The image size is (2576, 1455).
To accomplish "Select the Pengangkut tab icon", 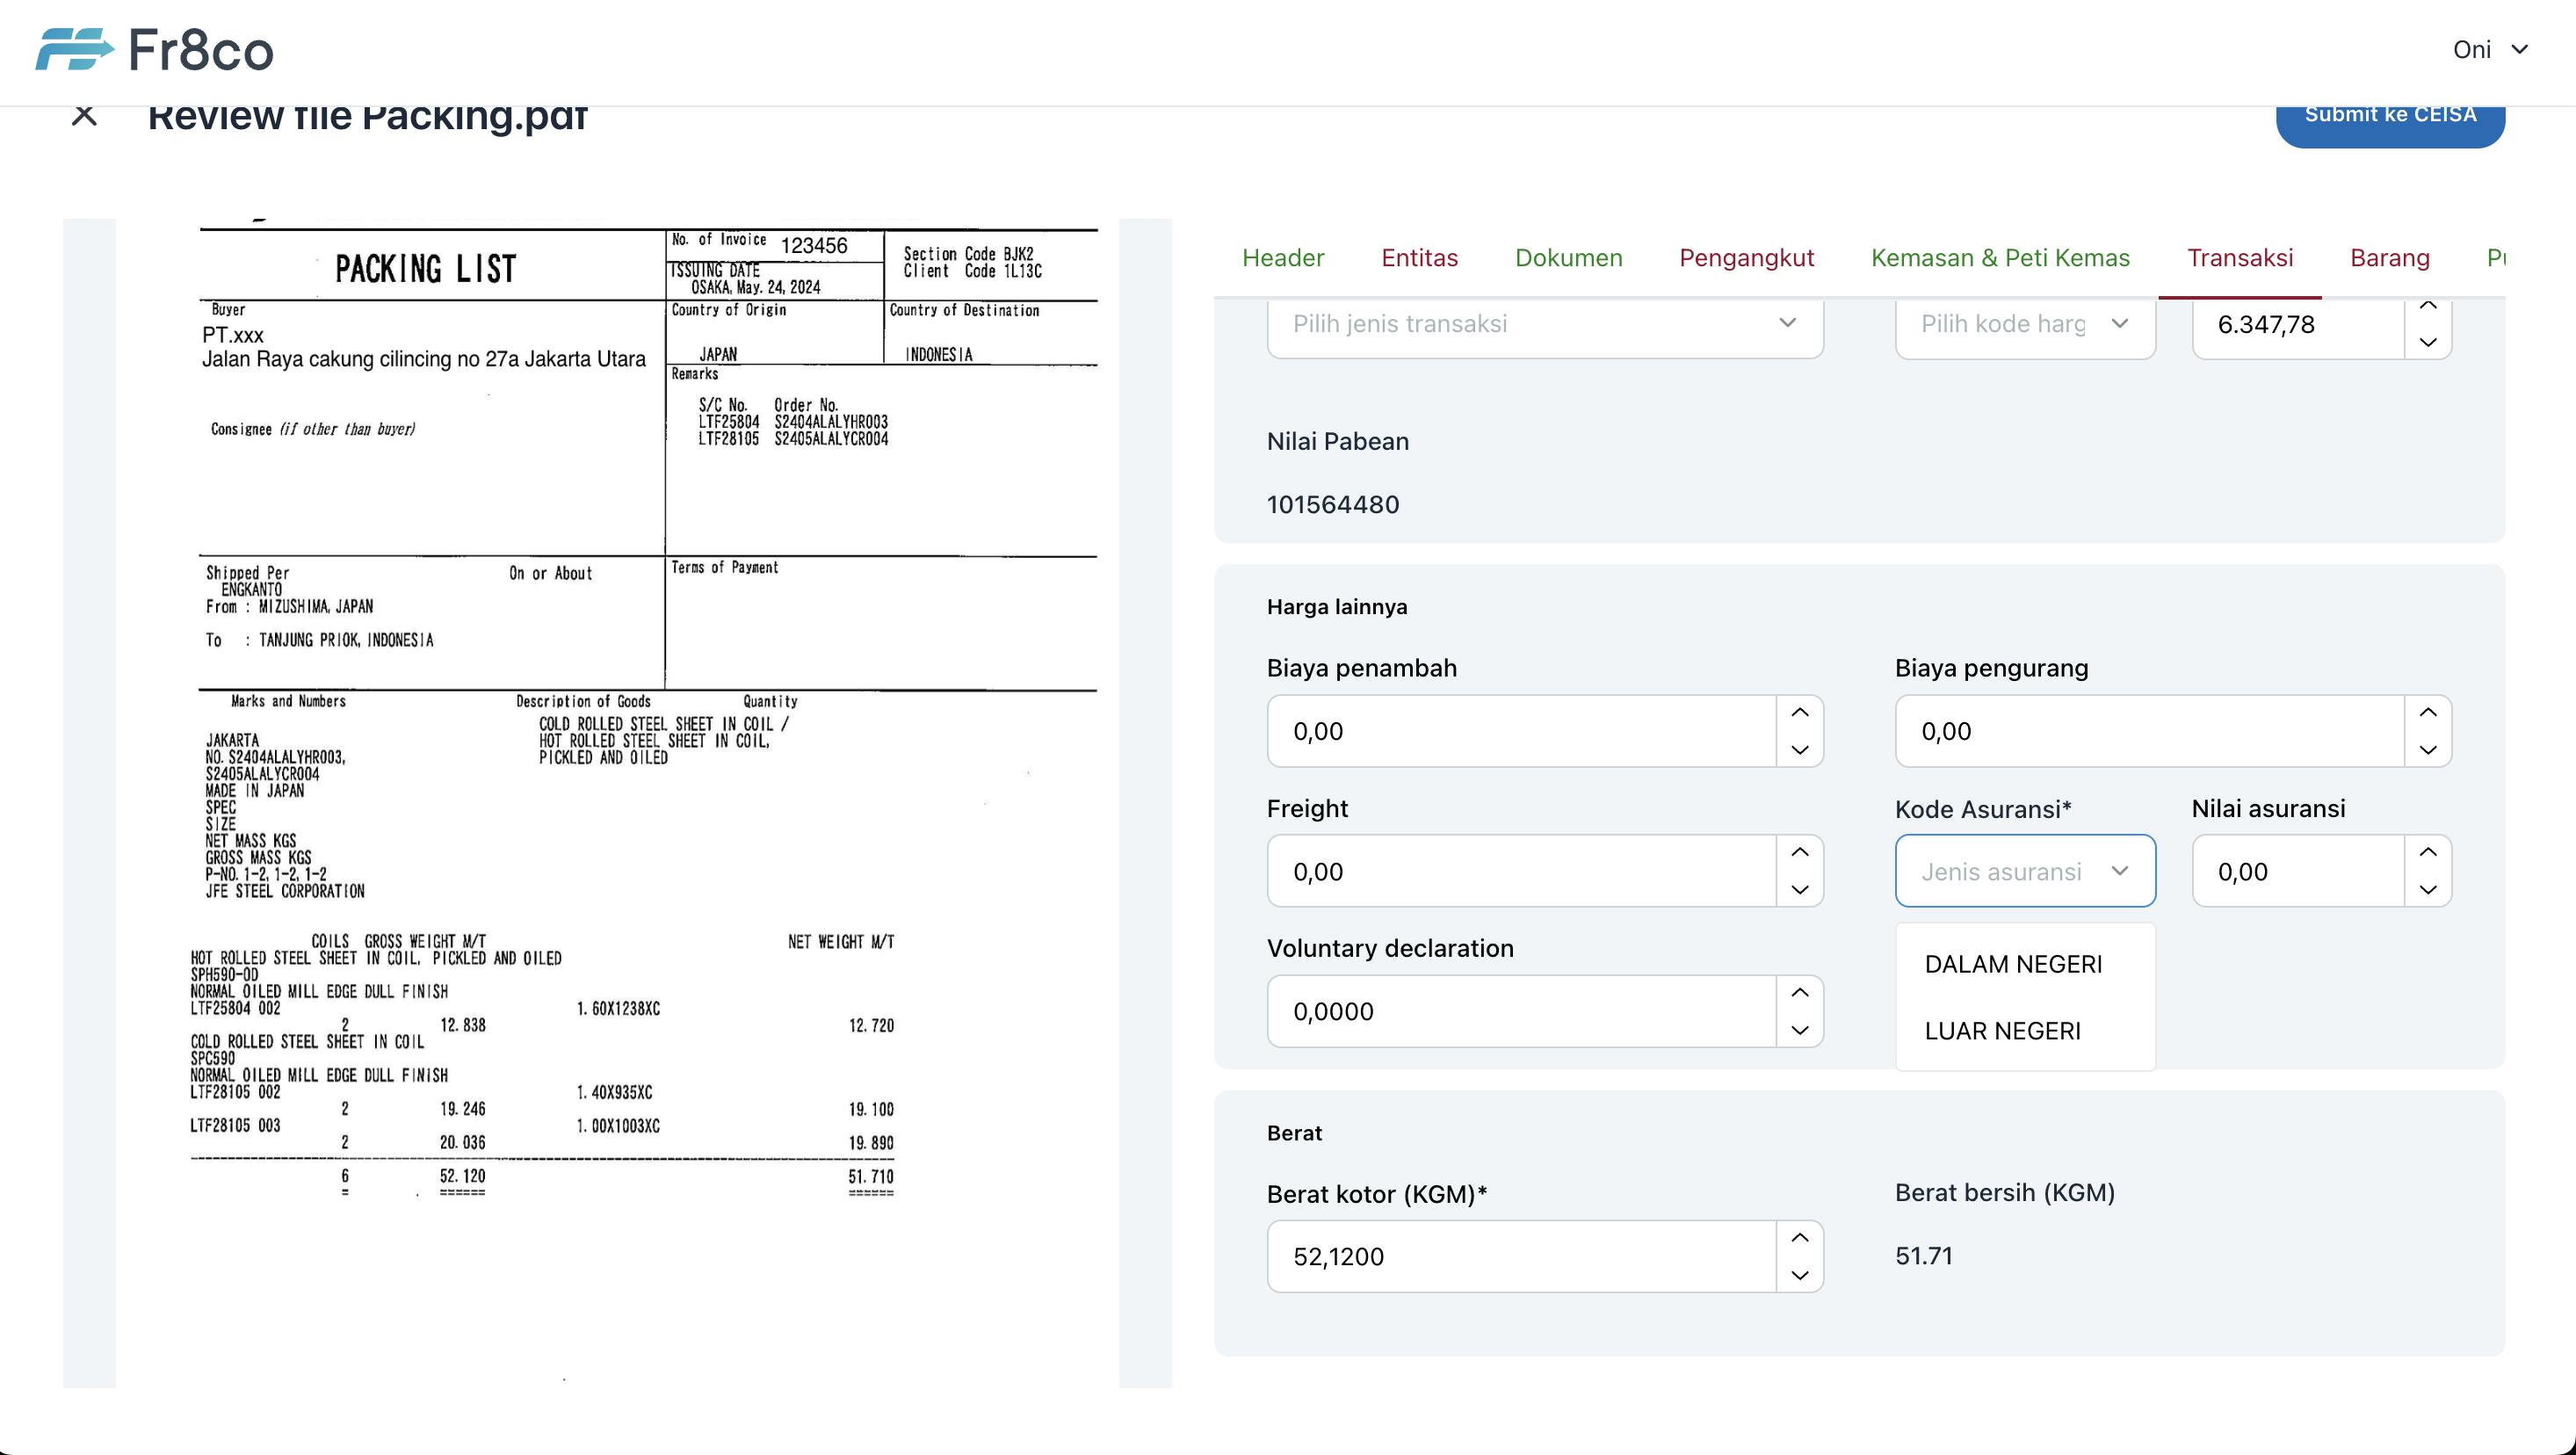I will (x=1748, y=257).
